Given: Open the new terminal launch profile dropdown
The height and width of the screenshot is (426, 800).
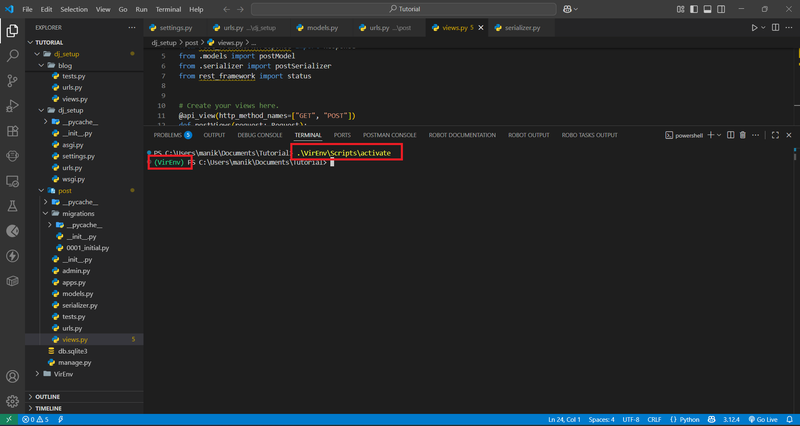Looking at the screenshot, I should coord(719,135).
